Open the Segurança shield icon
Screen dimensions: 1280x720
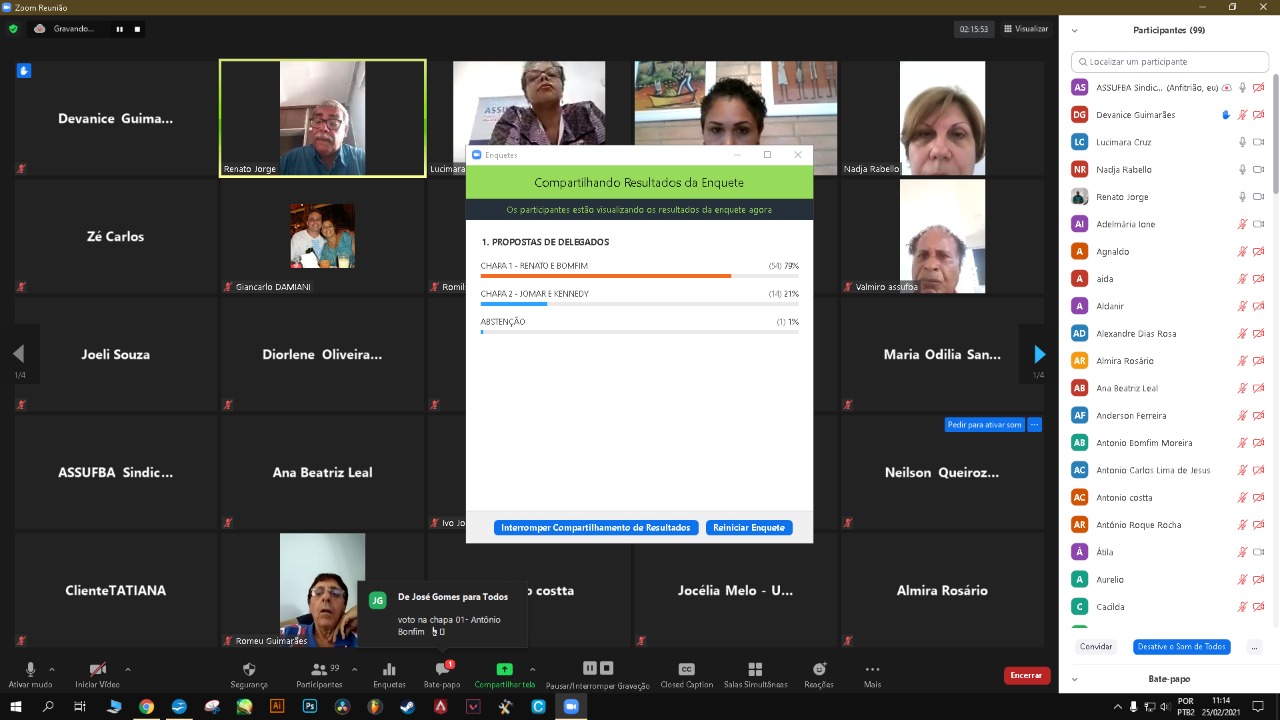click(x=249, y=669)
